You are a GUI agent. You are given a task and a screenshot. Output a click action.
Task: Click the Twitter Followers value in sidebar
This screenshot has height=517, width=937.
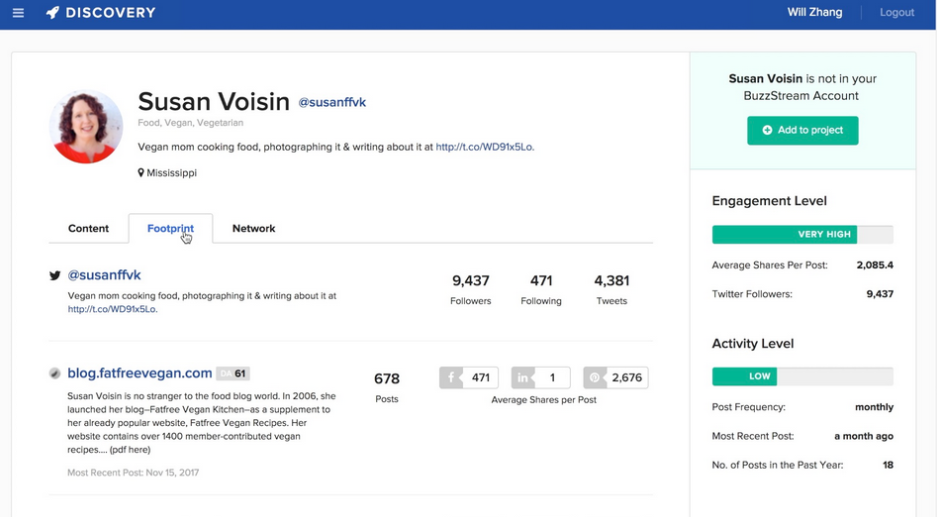click(x=880, y=294)
